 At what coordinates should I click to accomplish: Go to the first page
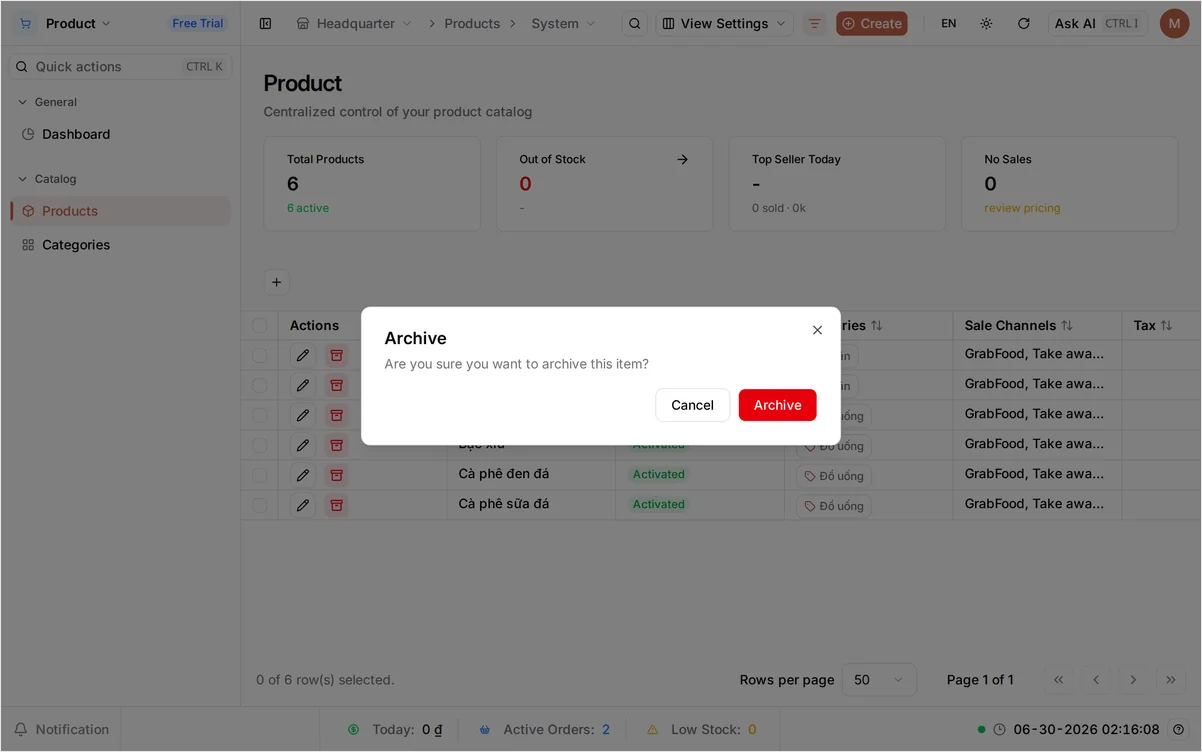coord(1059,680)
